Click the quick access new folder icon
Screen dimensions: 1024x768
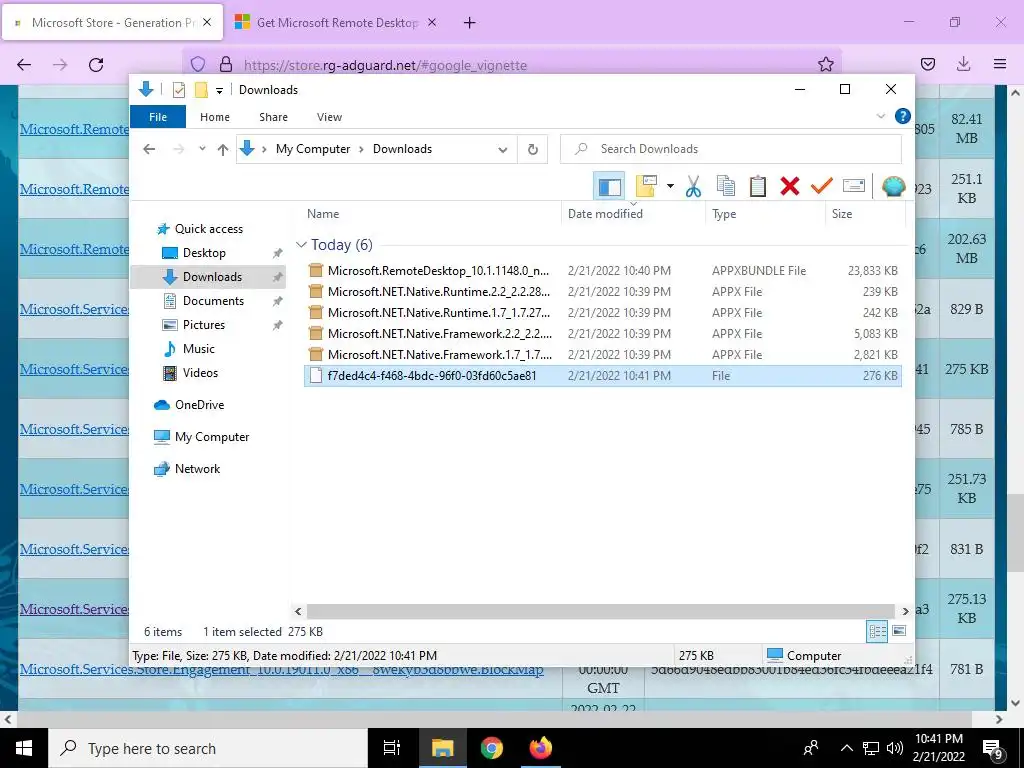(x=201, y=90)
